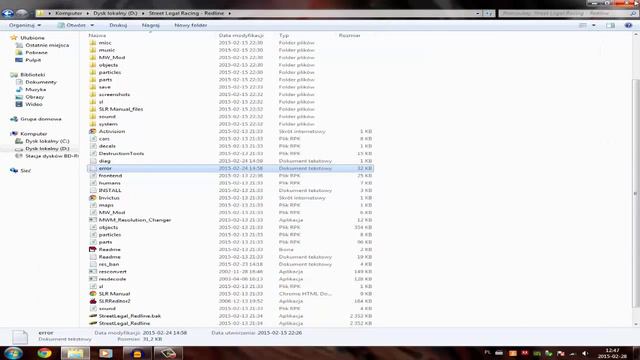Viewport: 640px width, 360px height.
Task: Select the StreetLegal_Redline application icon
Action: [93, 323]
